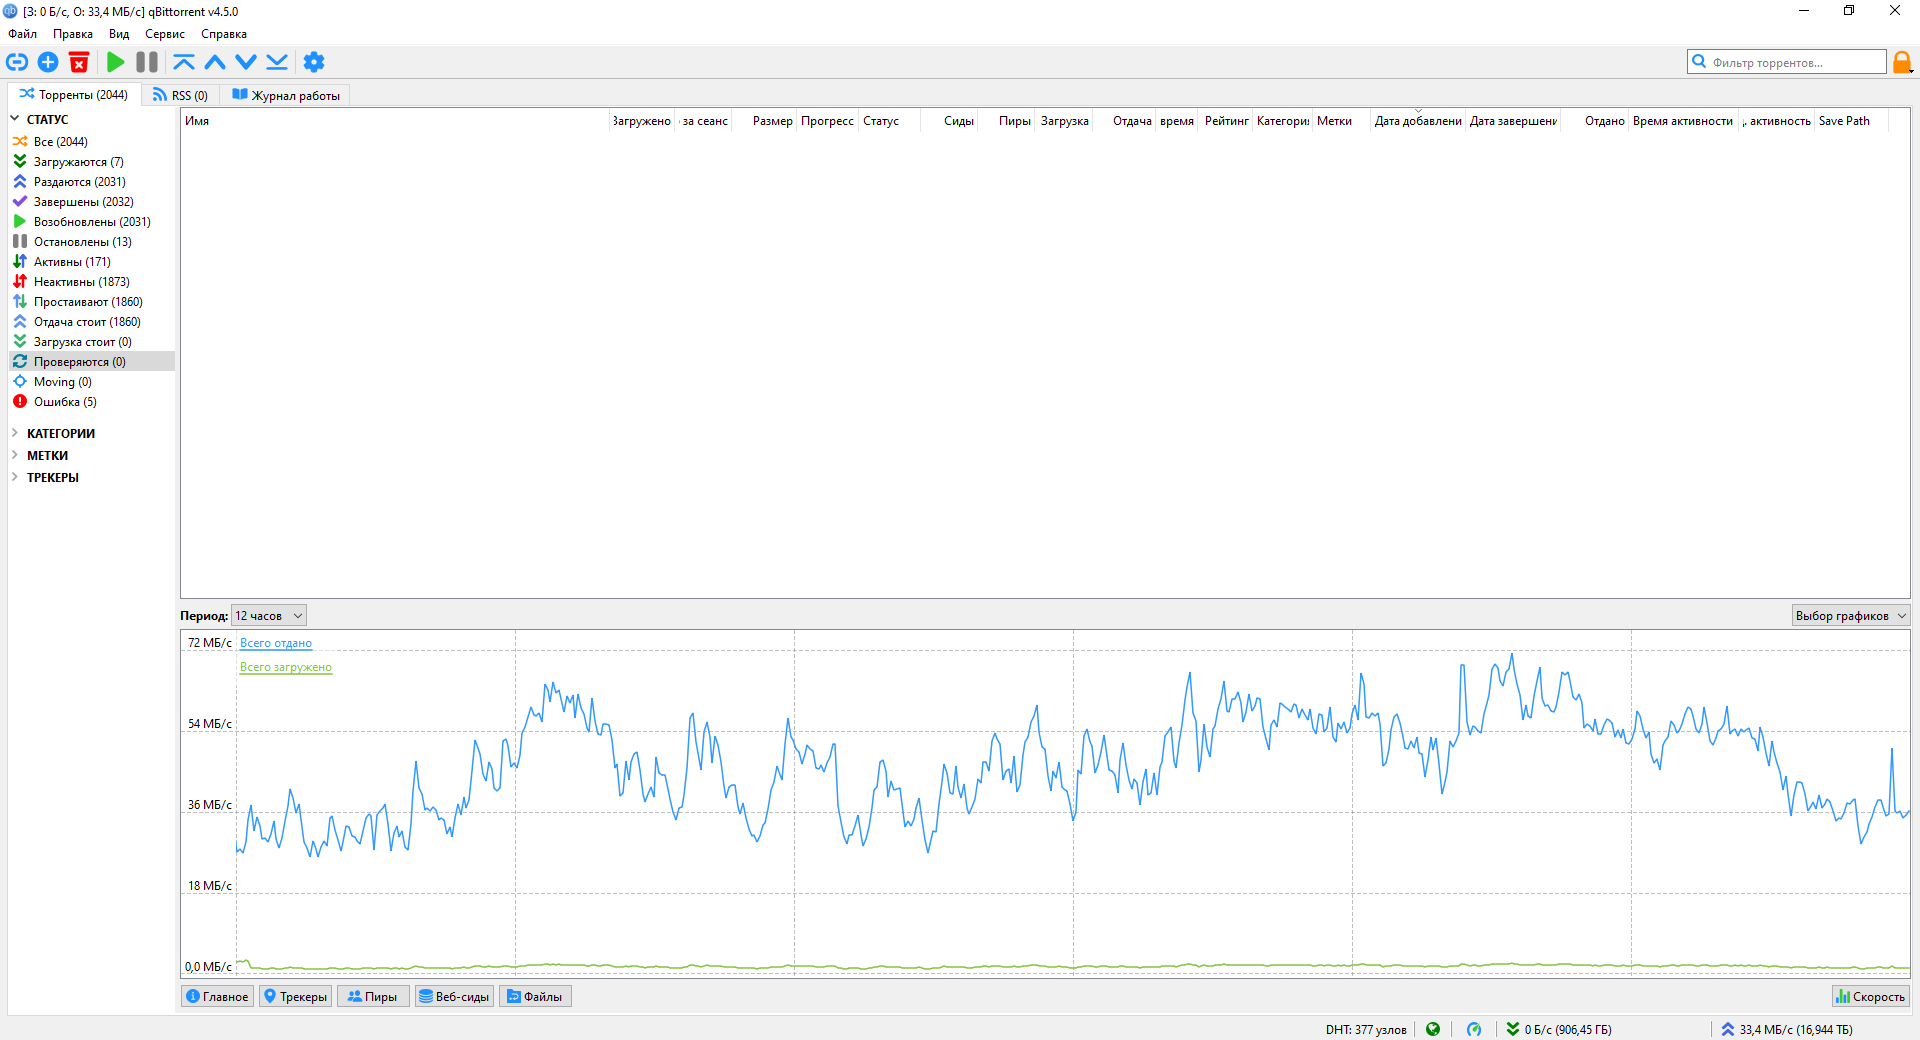Move torrent to top of queue

(x=184, y=62)
